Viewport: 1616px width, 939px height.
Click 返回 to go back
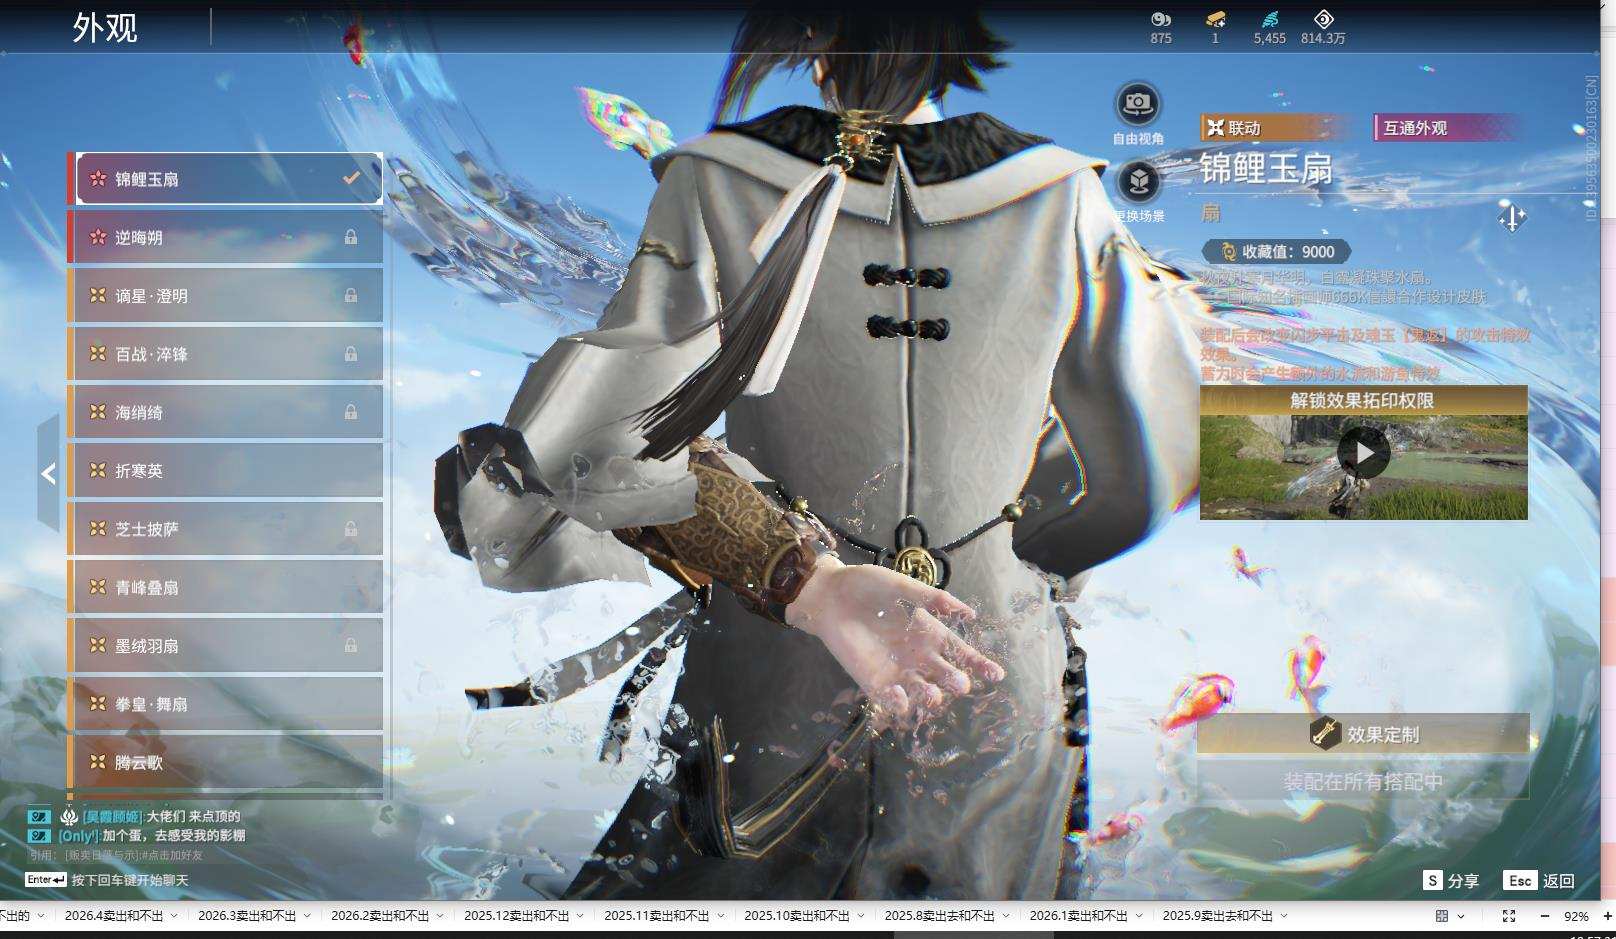tap(1559, 881)
